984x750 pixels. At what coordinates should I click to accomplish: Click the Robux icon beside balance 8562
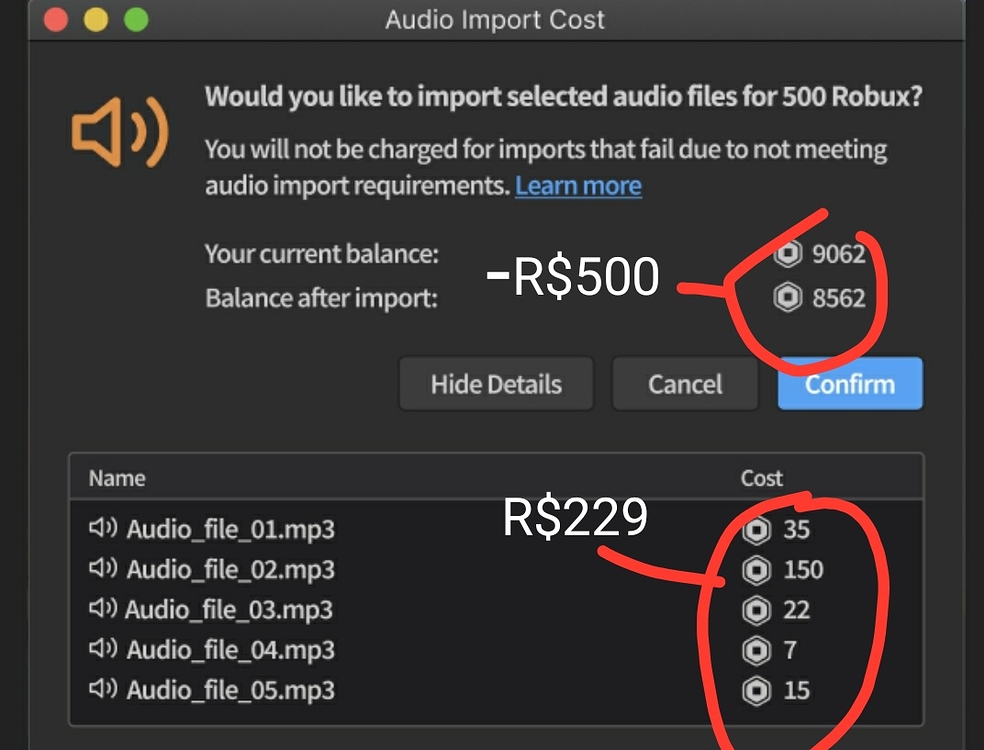pyautogui.click(x=788, y=297)
